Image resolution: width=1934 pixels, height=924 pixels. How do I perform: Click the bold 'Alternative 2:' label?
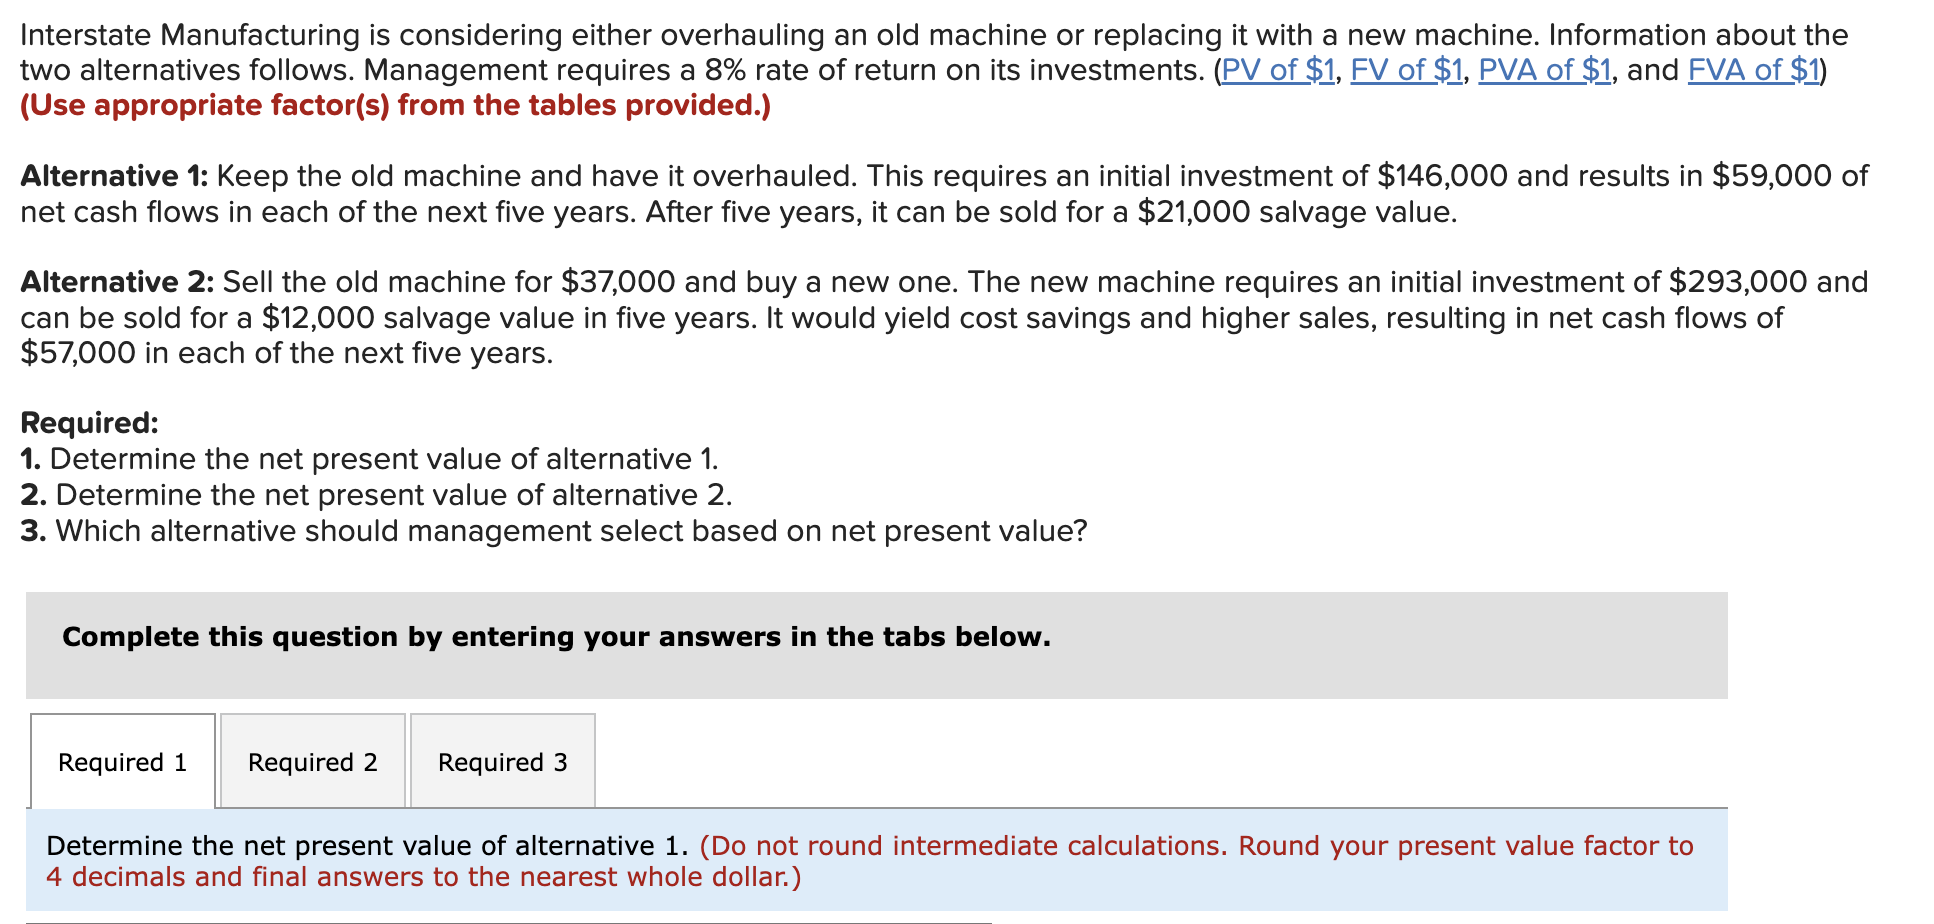[x=117, y=282]
